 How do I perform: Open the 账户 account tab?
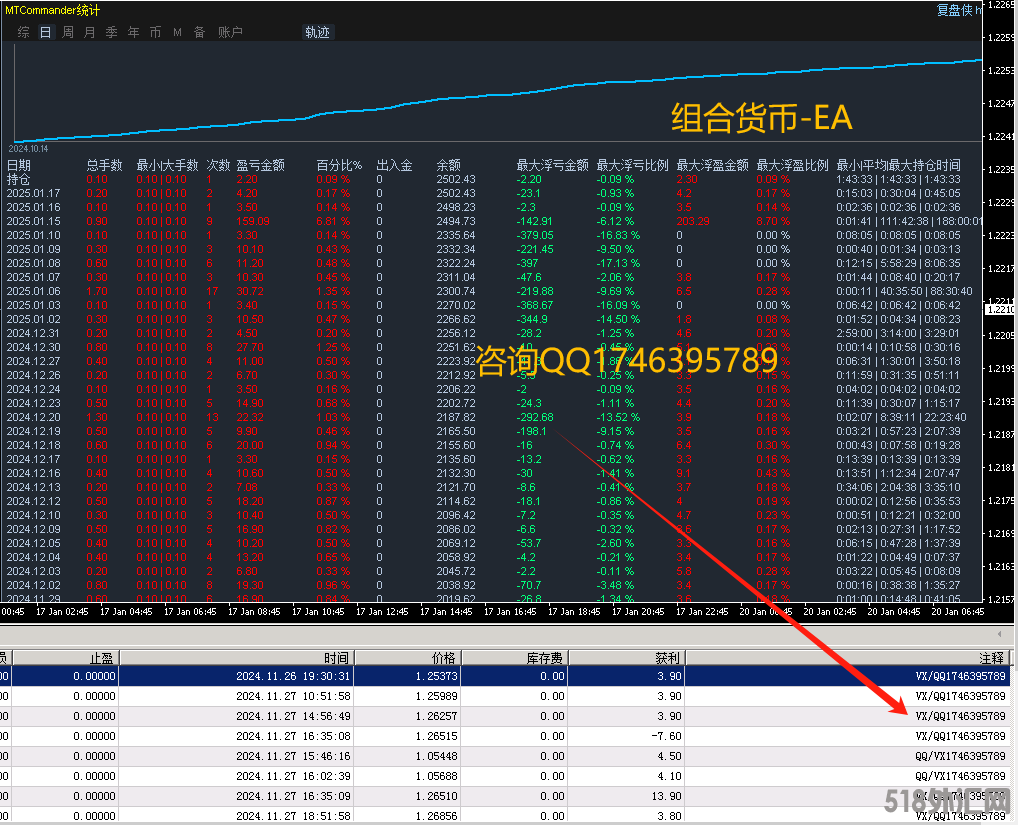(x=230, y=32)
